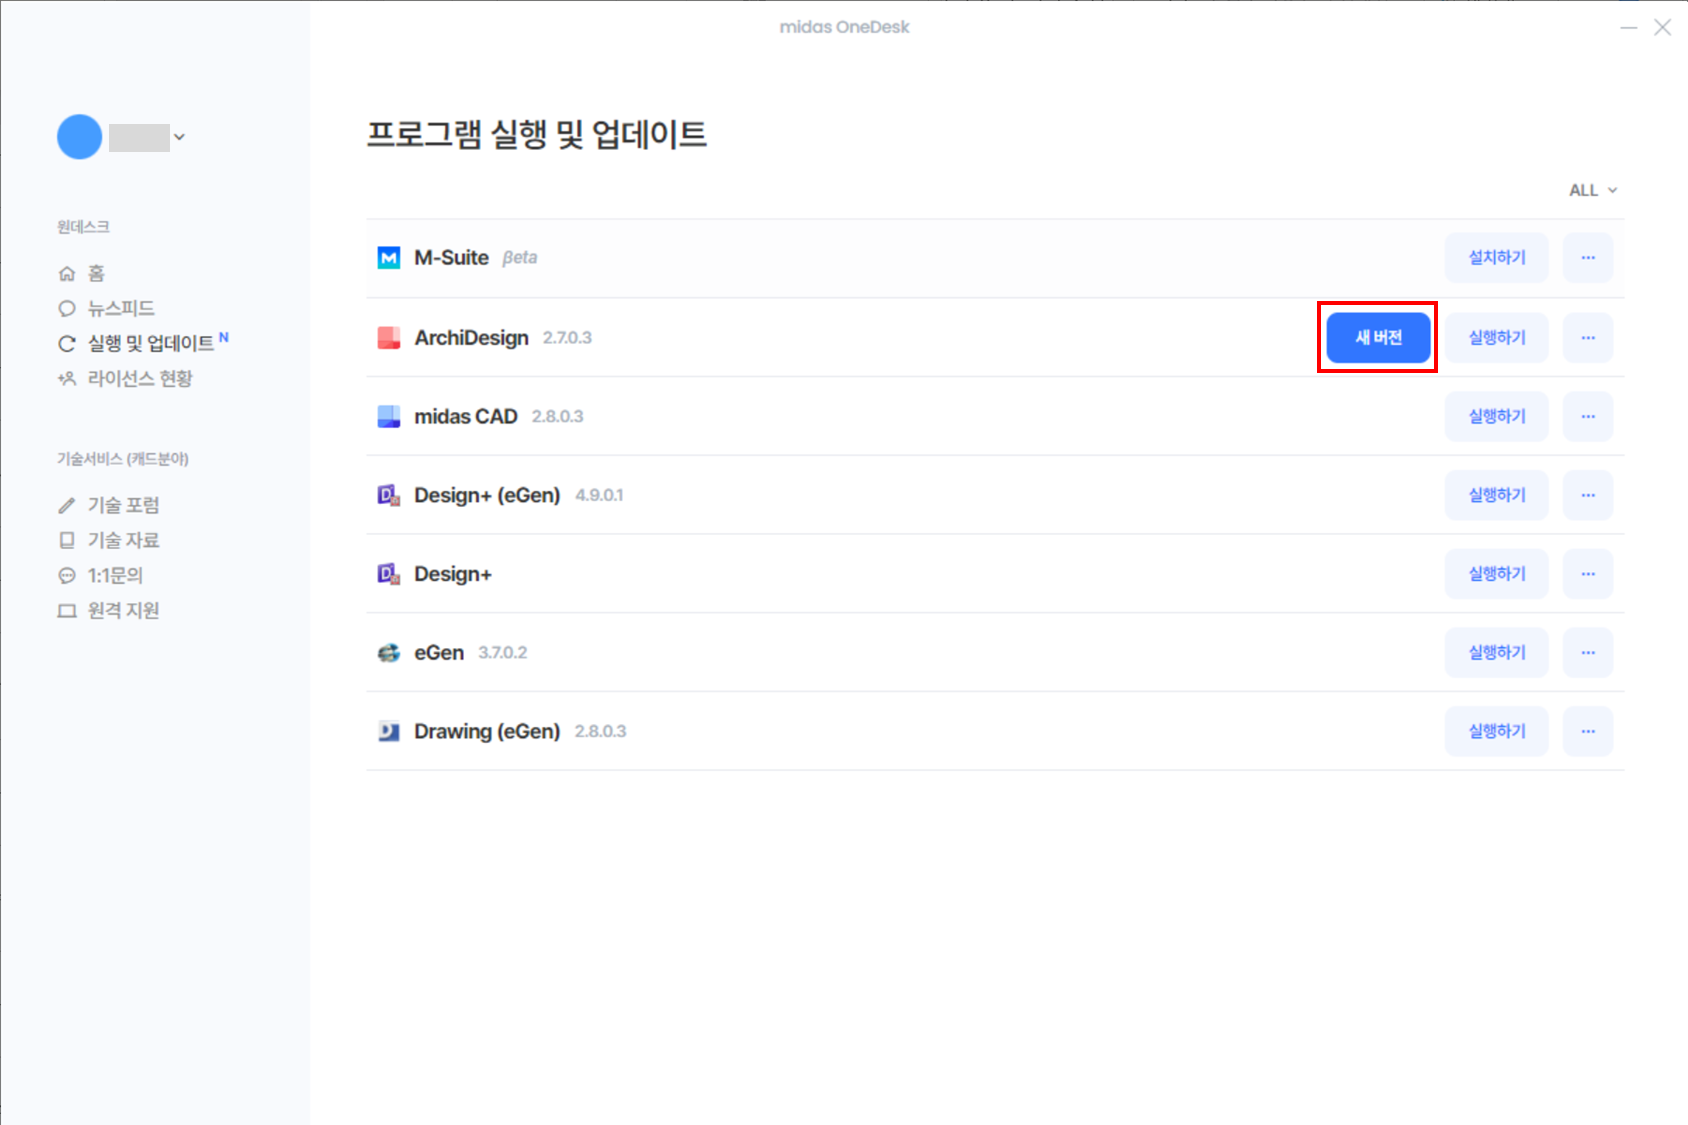Click the newsfeed speech bubble icon

(x=67, y=308)
